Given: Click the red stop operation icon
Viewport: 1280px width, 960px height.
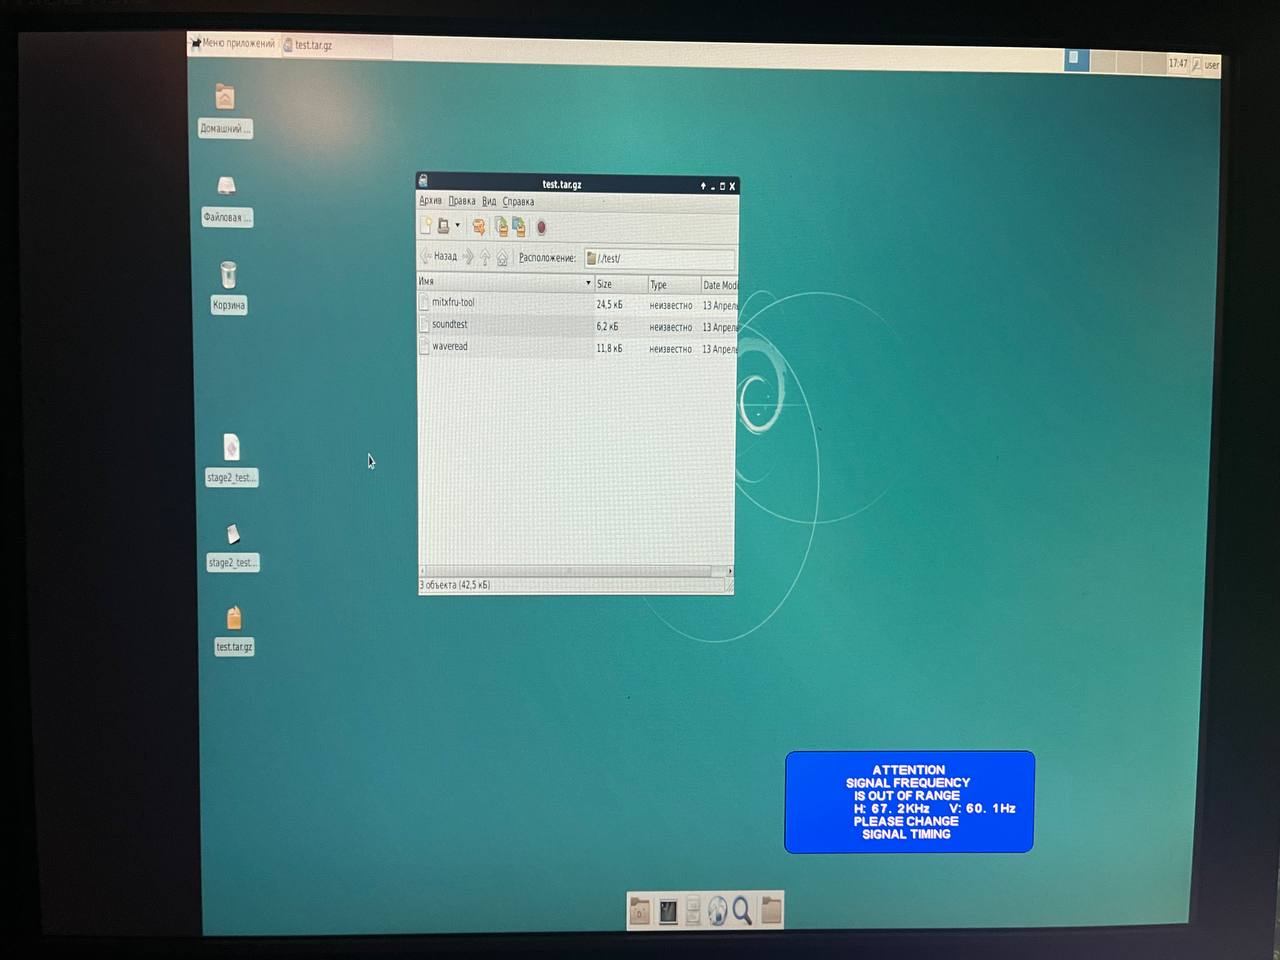Looking at the screenshot, I should [x=541, y=228].
